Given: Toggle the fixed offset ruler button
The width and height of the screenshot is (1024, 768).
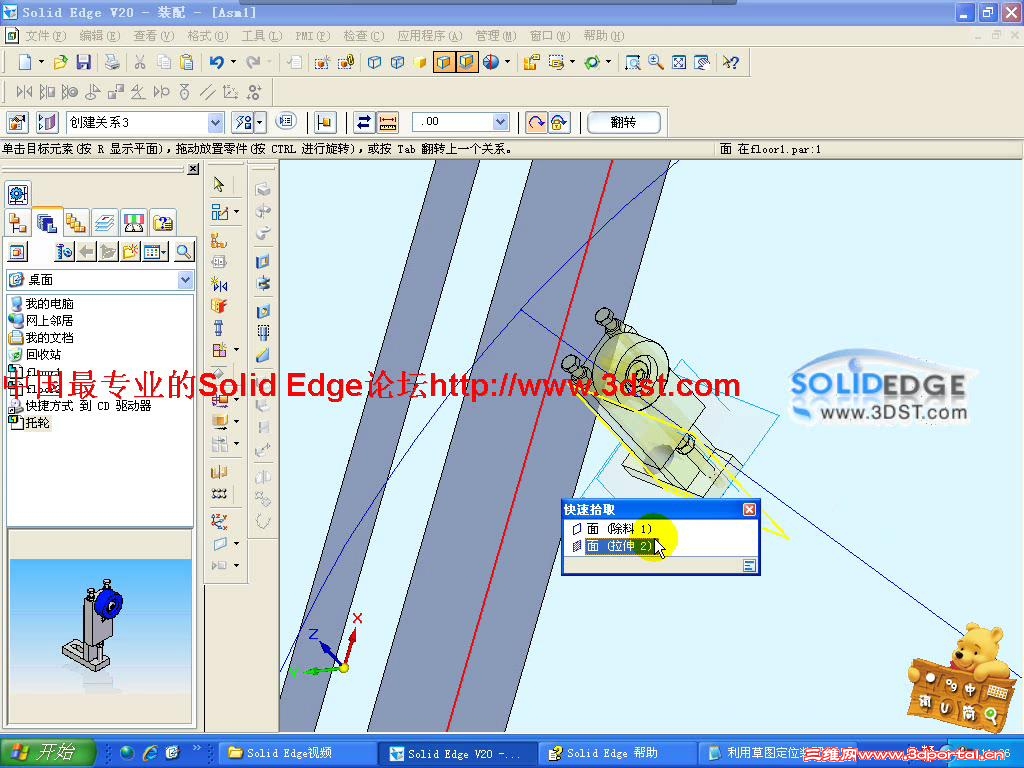Looking at the screenshot, I should [388, 122].
